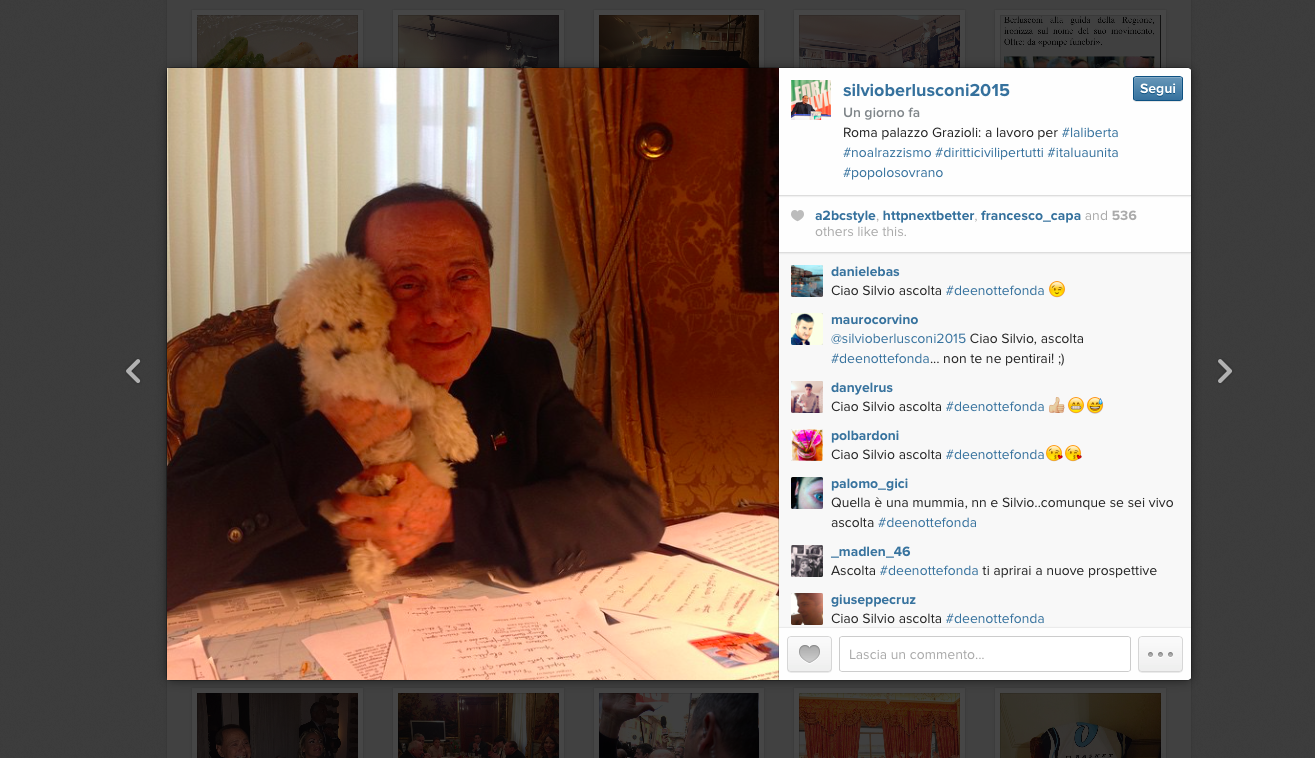This screenshot has width=1315, height=758.
Task: Go to the next photo arrow
Action: [1224, 371]
